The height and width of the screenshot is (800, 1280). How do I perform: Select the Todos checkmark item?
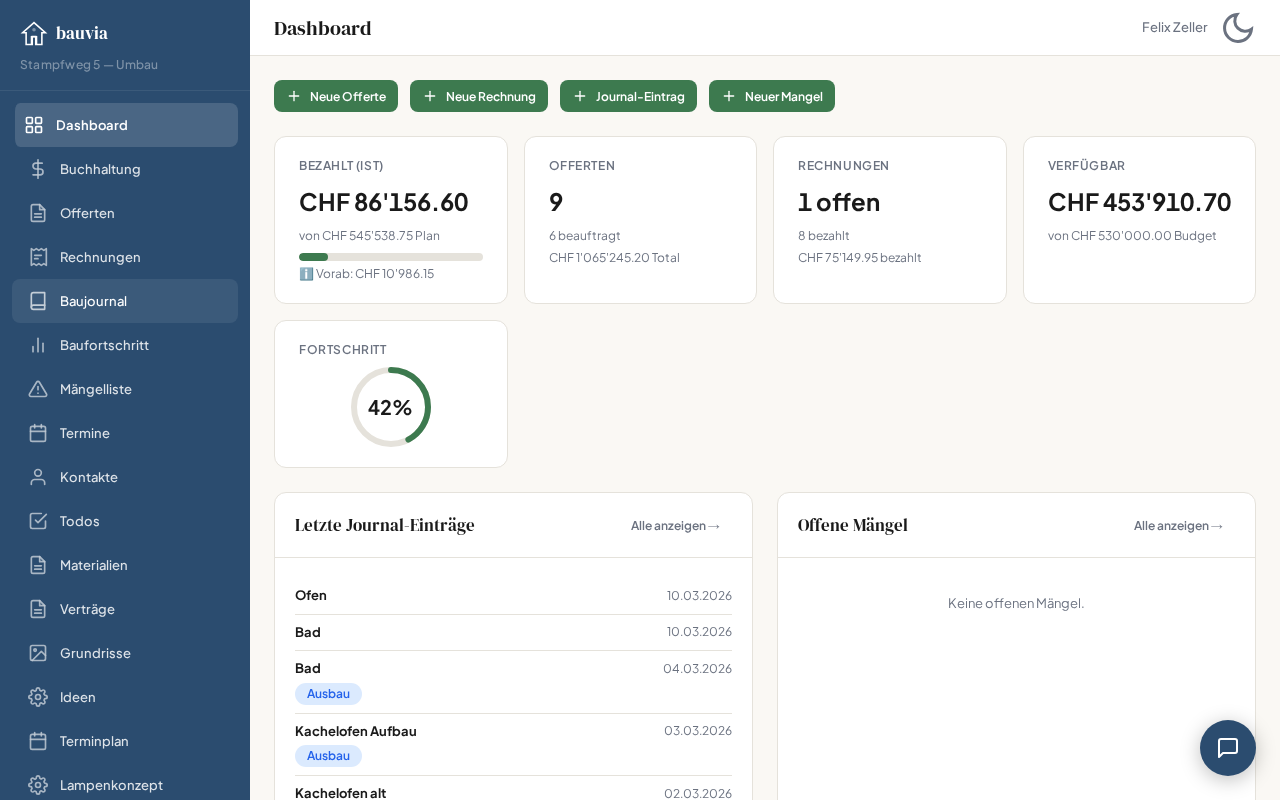click(x=79, y=521)
